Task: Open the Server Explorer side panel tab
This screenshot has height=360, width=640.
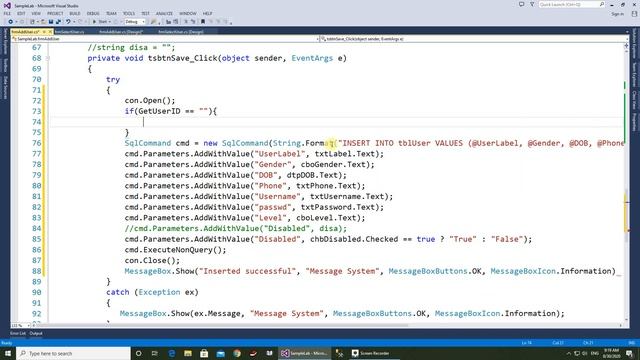Action: click(5, 42)
